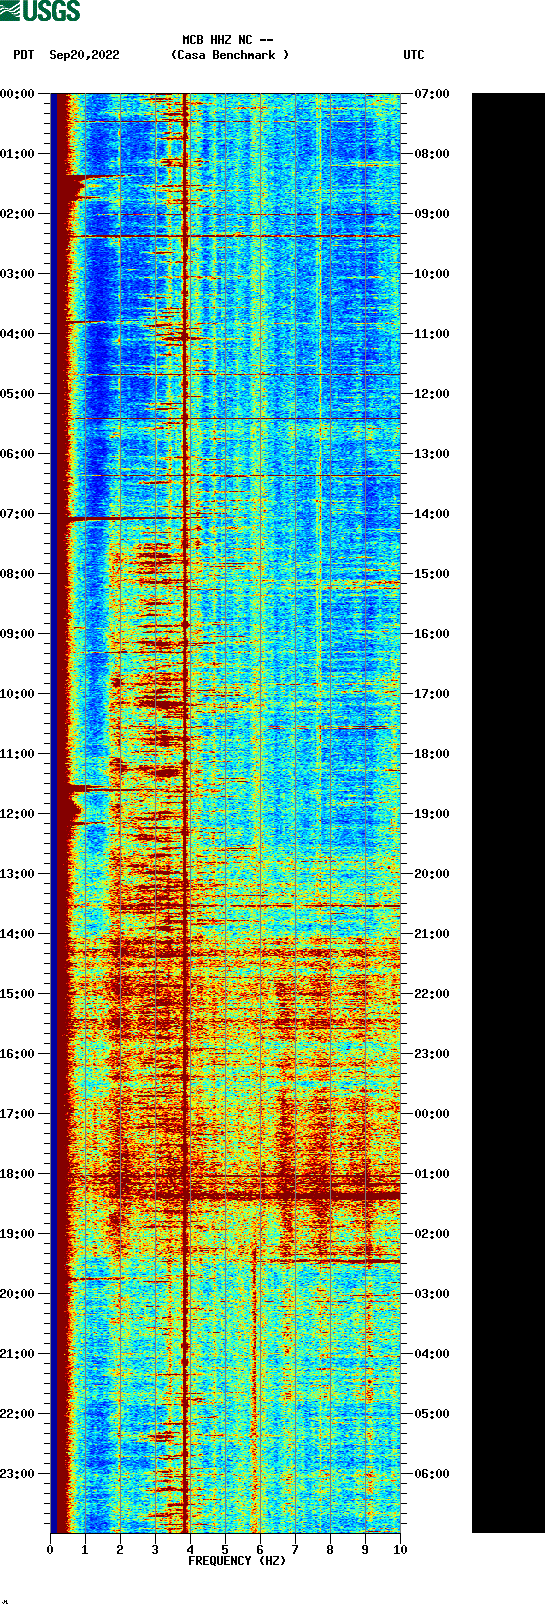552x1613 pixels.
Task: Click the frequency axis tick labeled 4
Action: coord(190,1550)
